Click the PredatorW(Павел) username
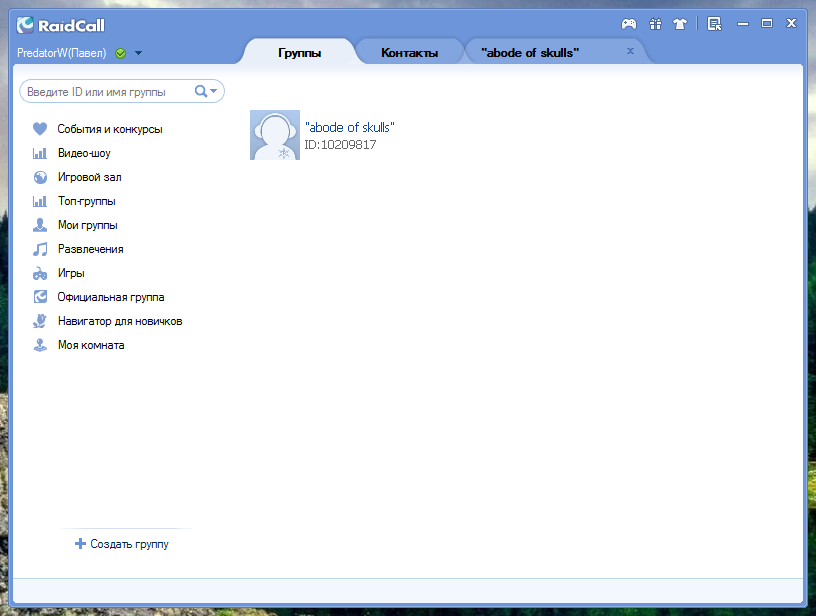 pyautogui.click(x=61, y=53)
